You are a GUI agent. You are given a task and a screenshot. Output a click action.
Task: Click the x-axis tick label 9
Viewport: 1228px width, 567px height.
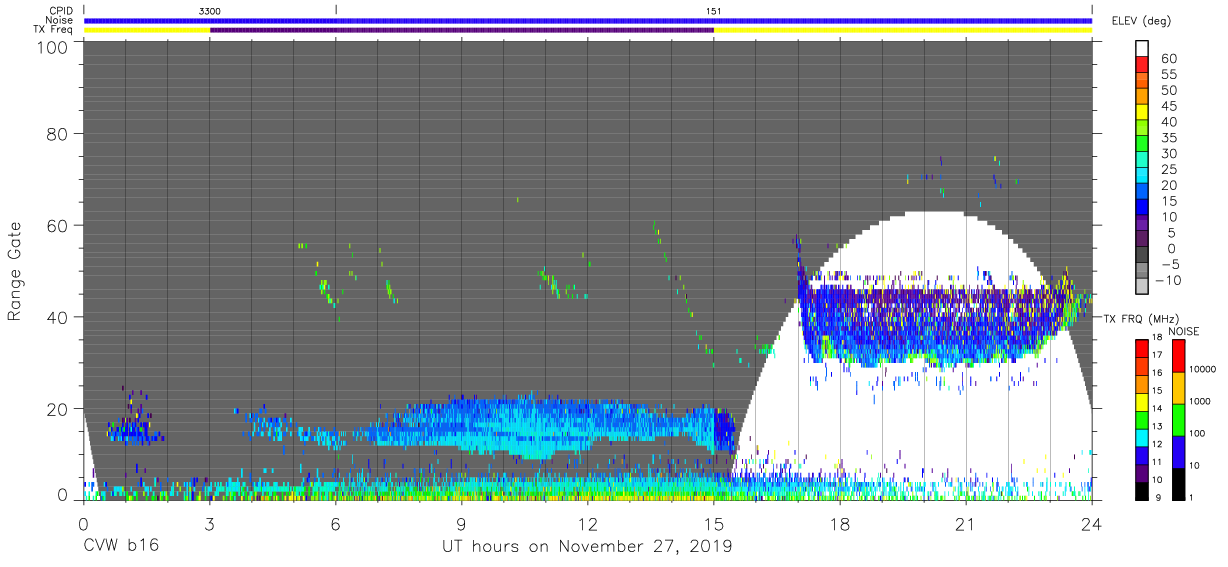[461, 524]
